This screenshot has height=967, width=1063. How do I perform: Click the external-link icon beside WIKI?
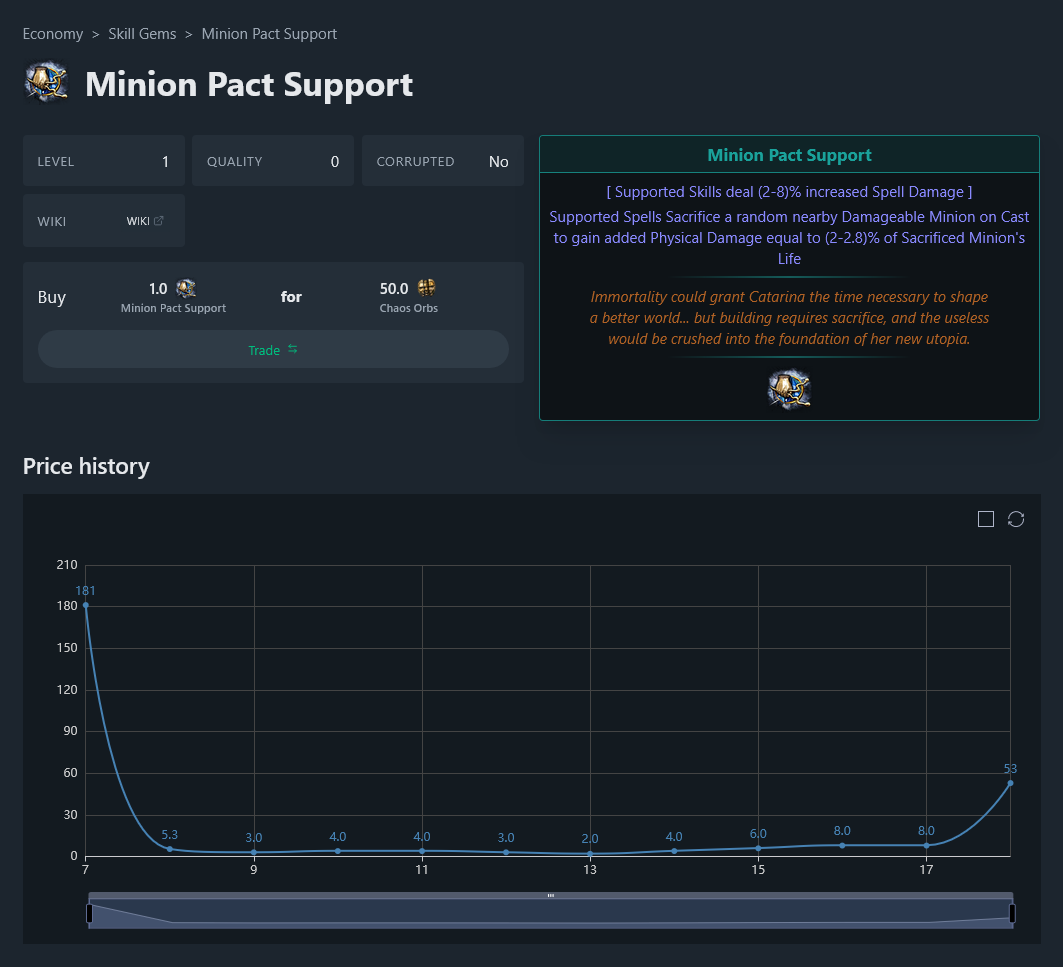pos(159,220)
